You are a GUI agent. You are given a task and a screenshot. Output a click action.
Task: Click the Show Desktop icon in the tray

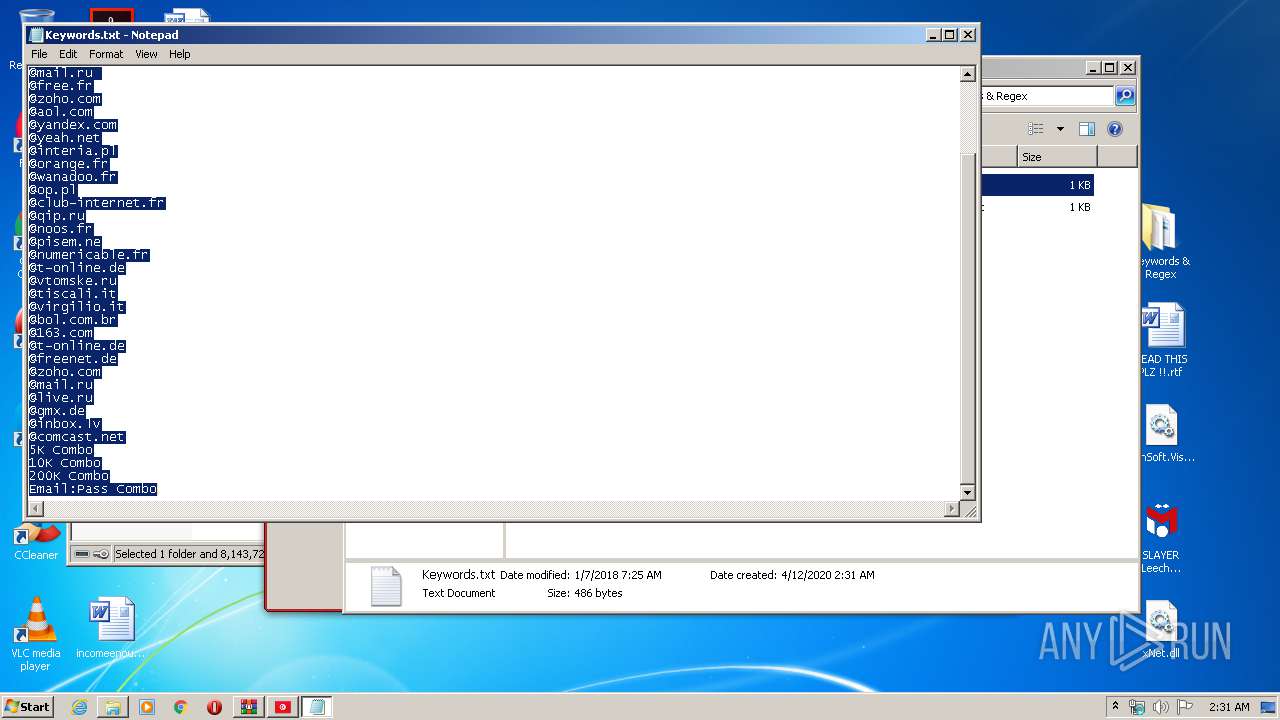(1269, 707)
